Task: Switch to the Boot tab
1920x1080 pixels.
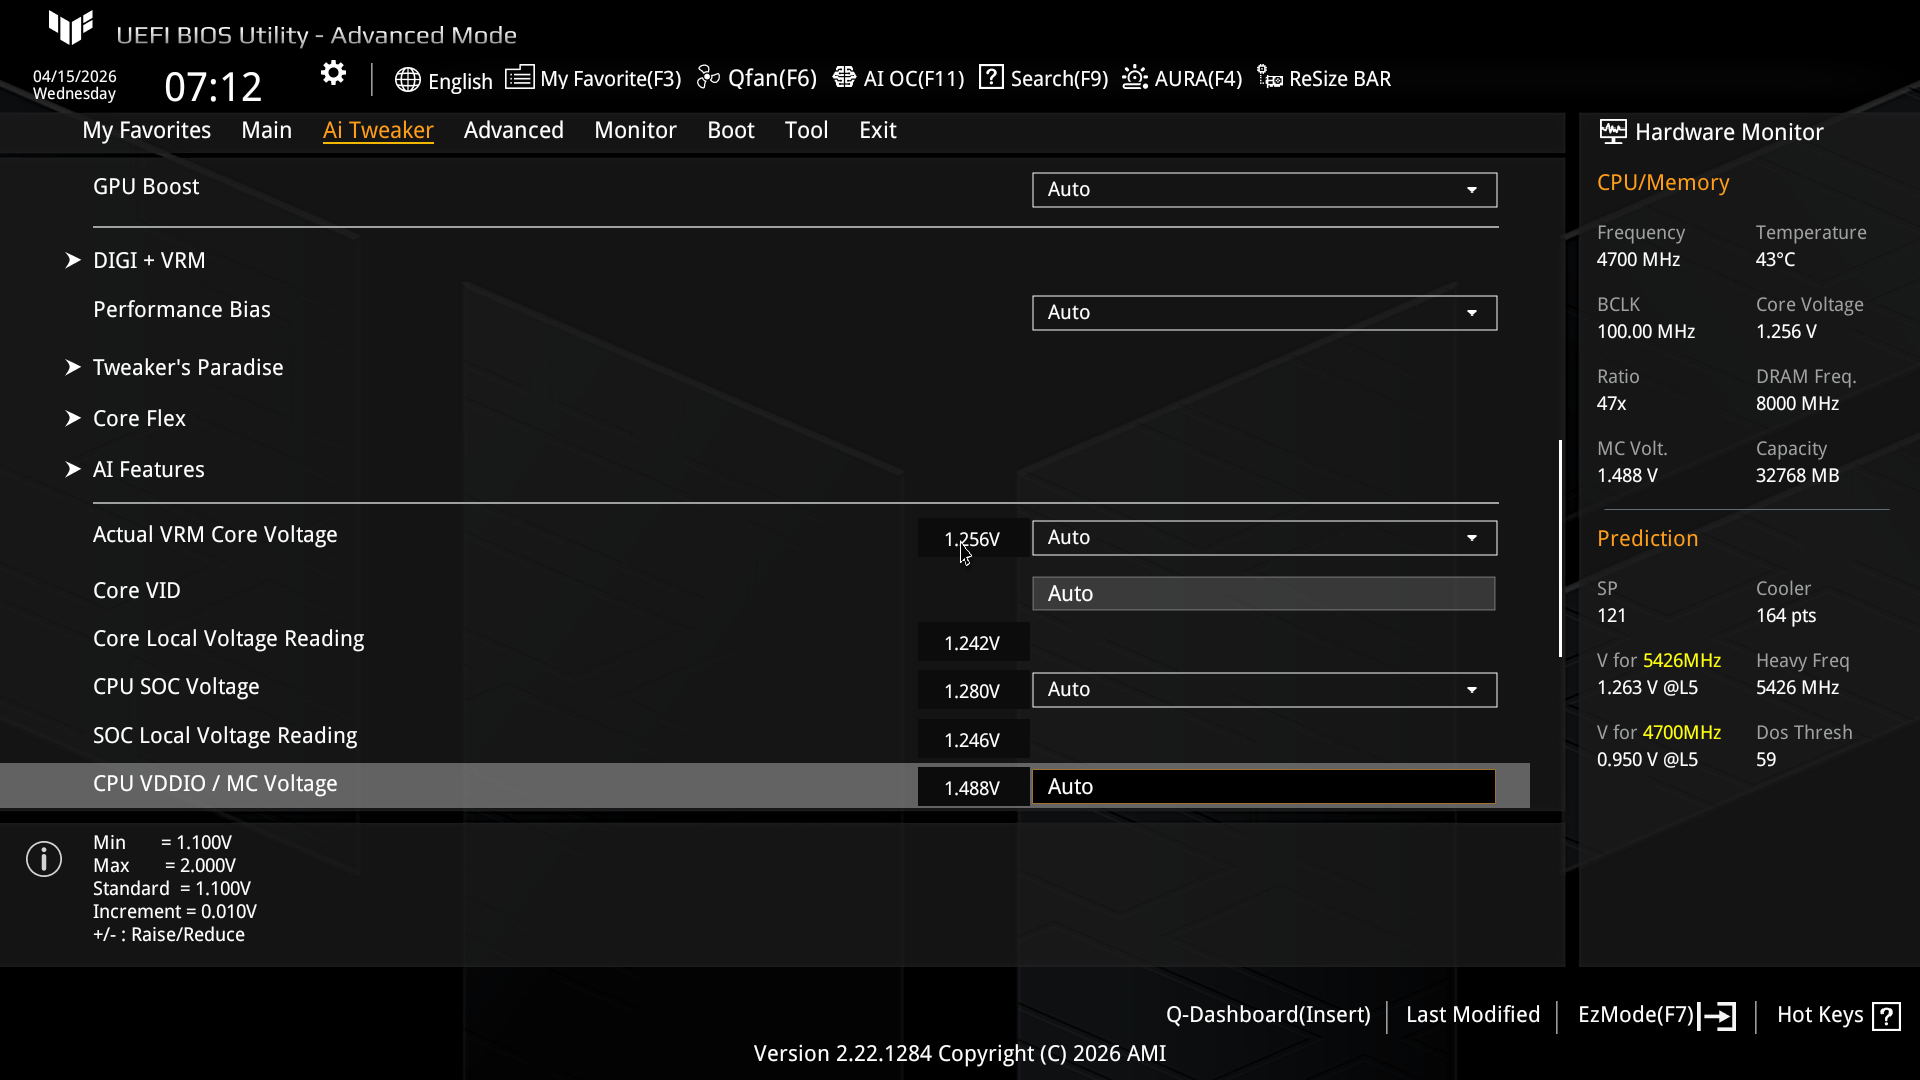Action: point(730,130)
